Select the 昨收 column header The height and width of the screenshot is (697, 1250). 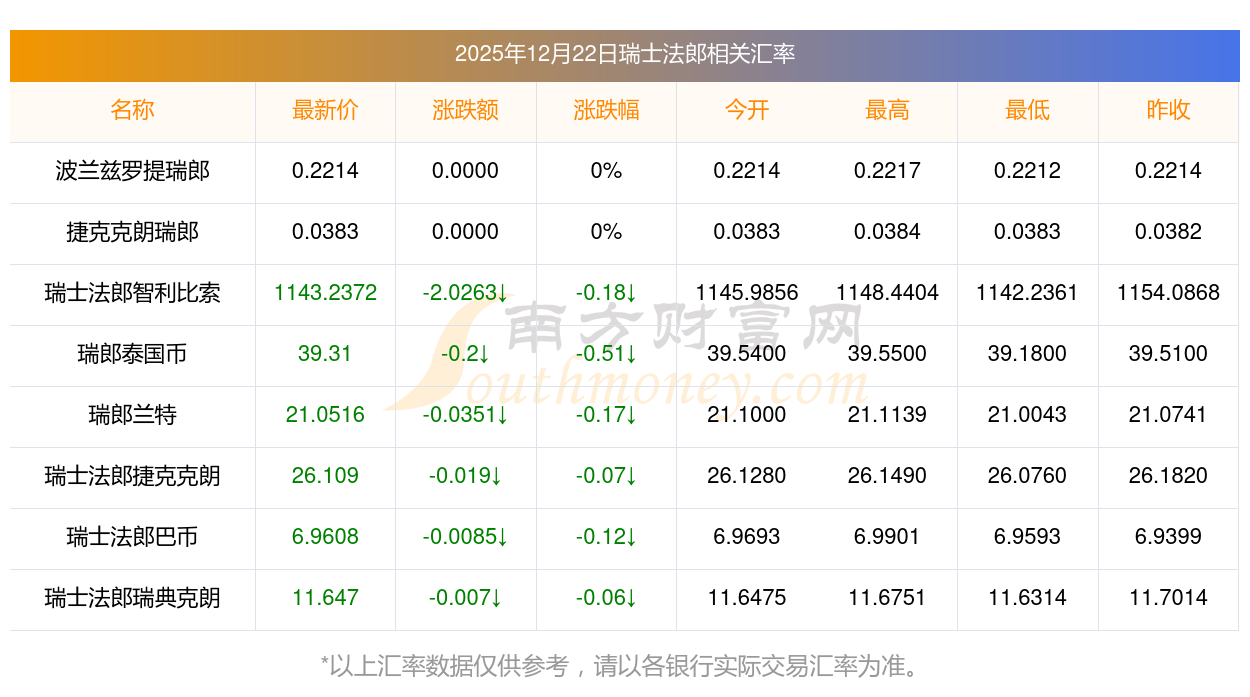[1168, 110]
